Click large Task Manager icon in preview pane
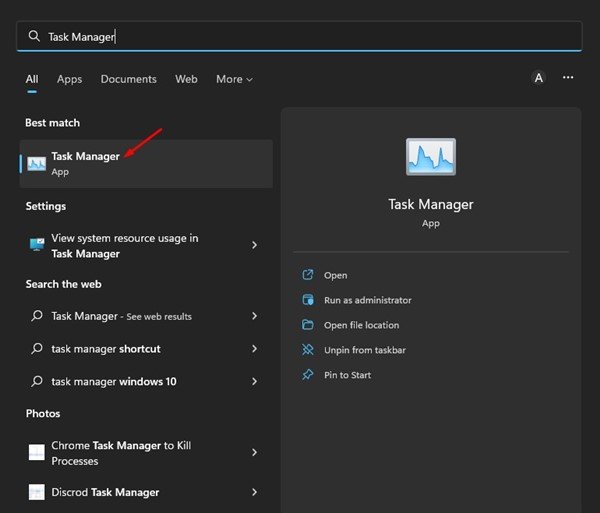Viewport: 600px width, 513px height. 431,157
